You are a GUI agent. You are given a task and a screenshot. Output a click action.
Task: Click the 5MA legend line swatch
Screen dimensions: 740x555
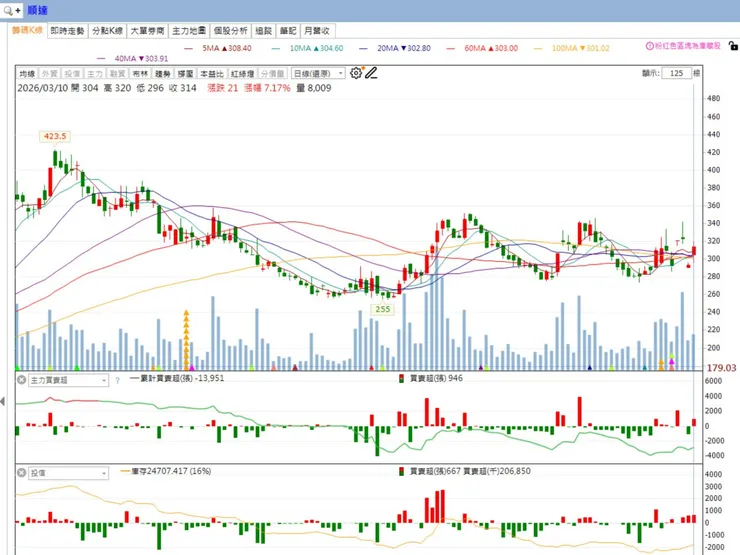pos(189,48)
